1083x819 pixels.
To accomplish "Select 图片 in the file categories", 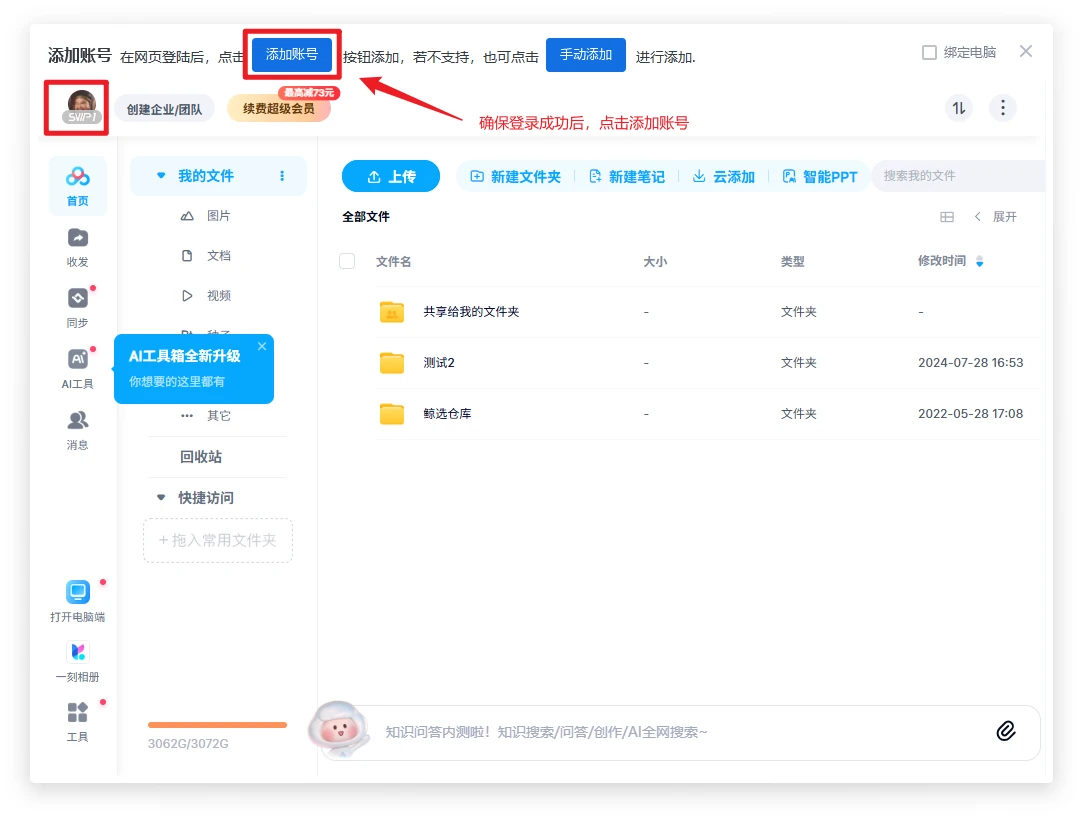I will click(x=218, y=216).
